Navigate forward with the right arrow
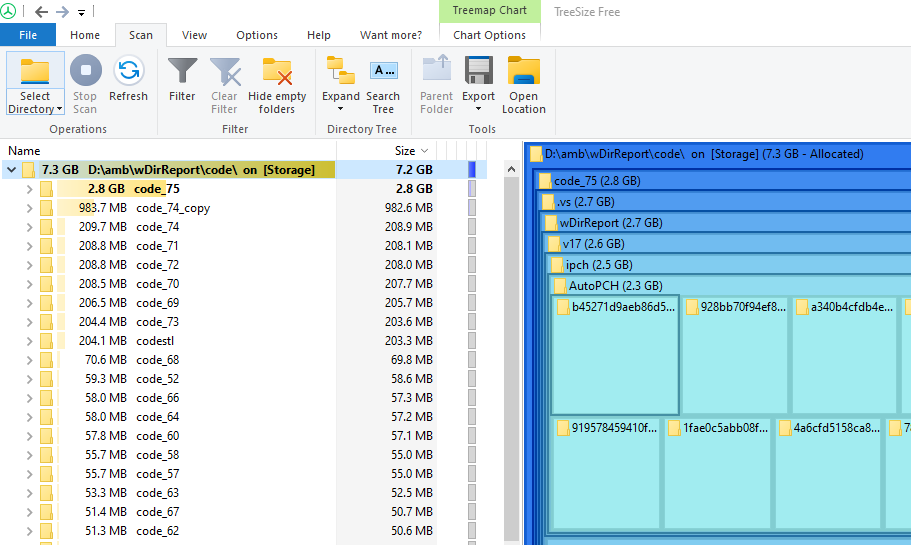The height and width of the screenshot is (545, 911). (x=63, y=12)
